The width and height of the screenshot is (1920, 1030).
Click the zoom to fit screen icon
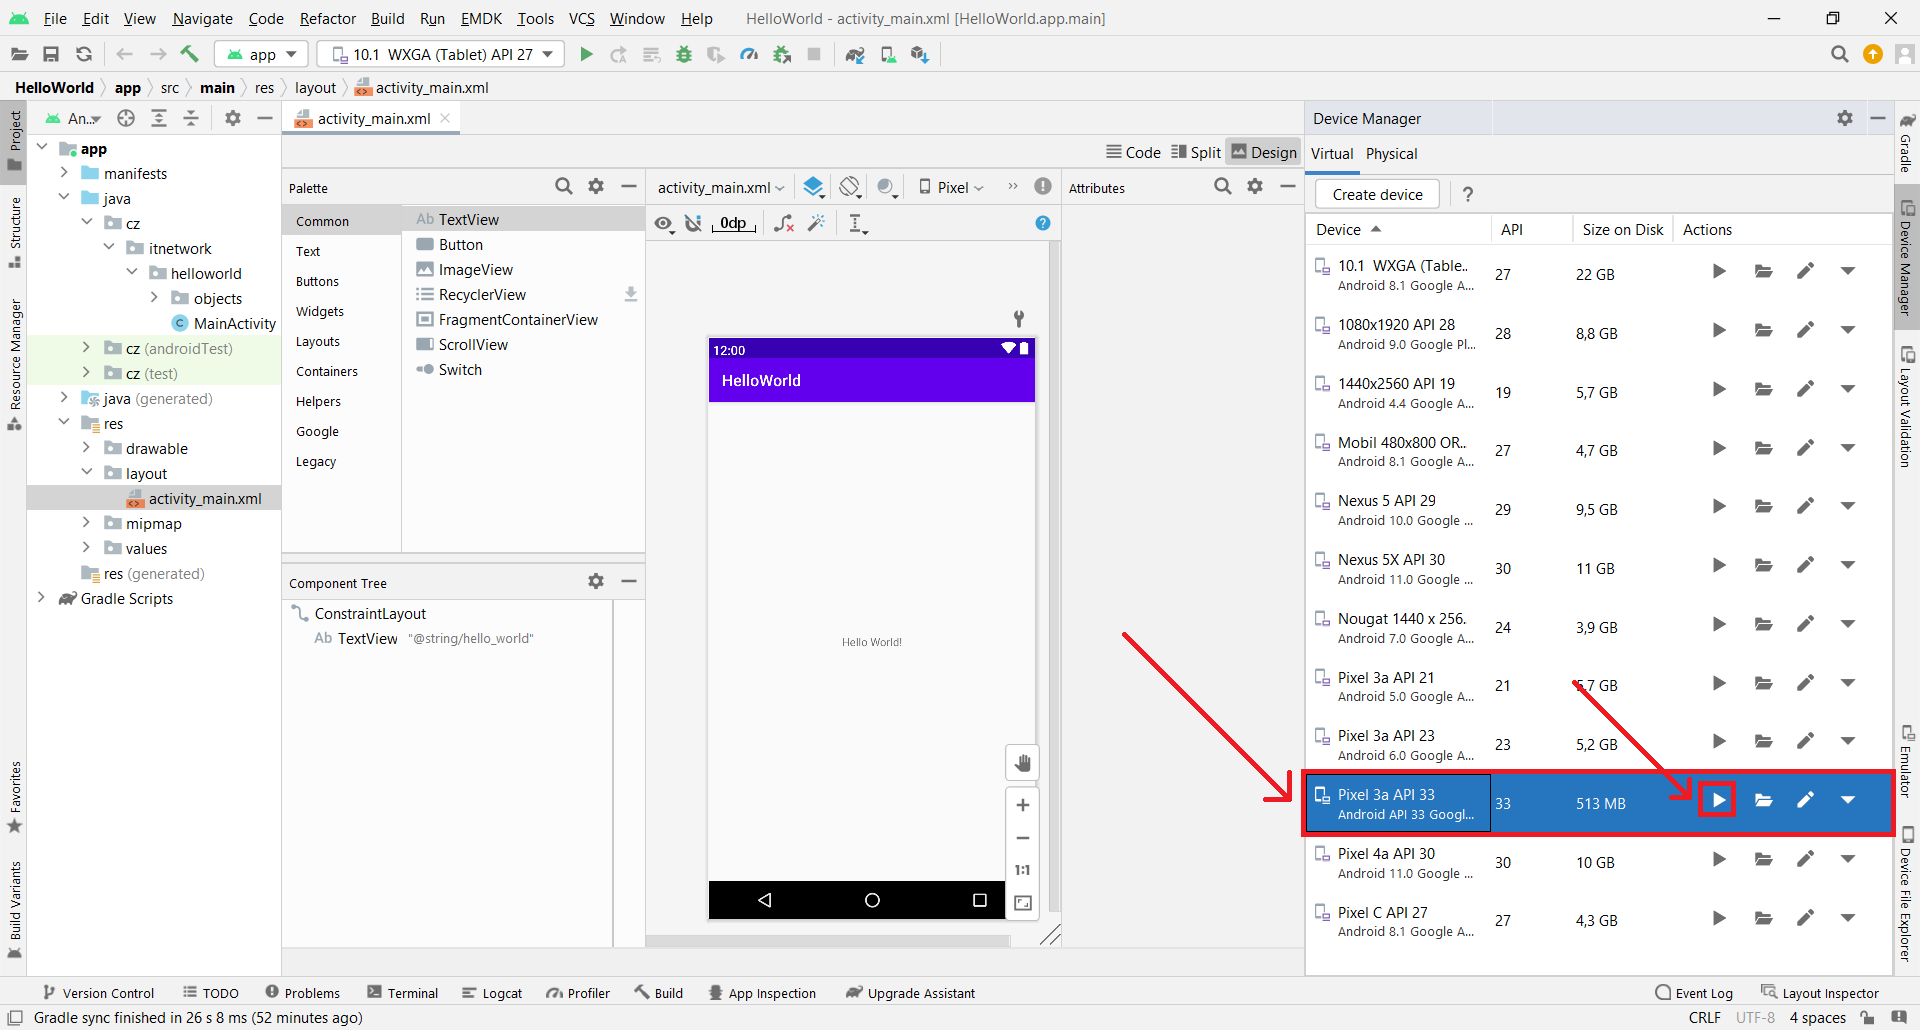click(1023, 903)
